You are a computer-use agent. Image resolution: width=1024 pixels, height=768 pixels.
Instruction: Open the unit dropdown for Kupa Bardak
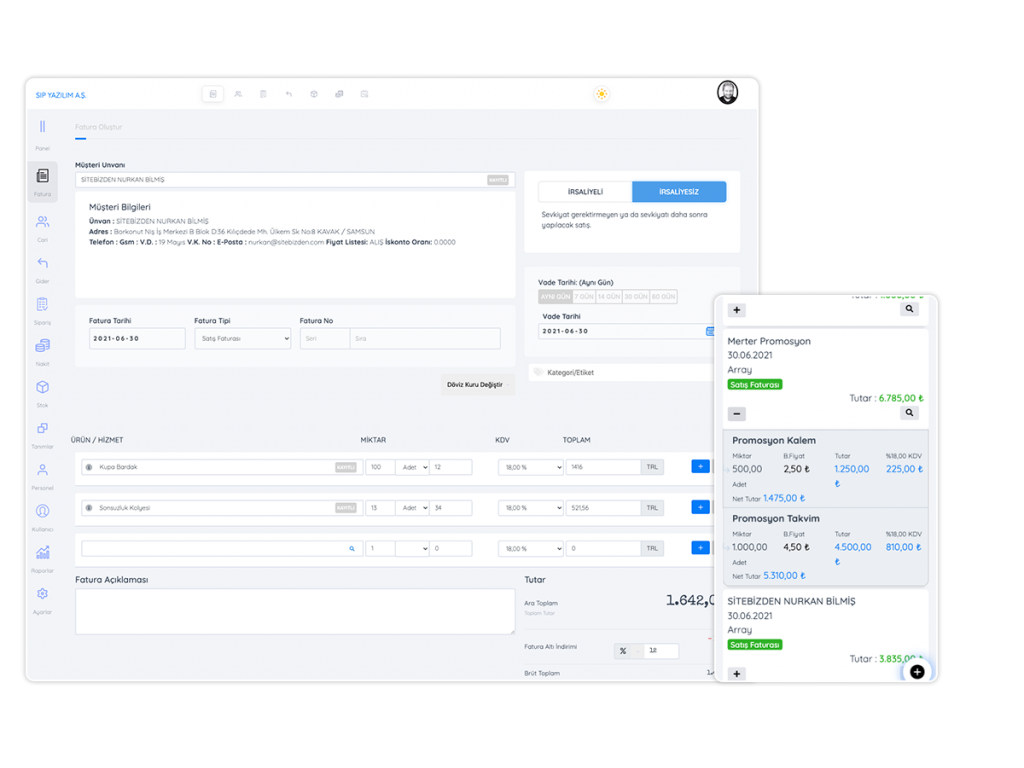click(x=412, y=467)
